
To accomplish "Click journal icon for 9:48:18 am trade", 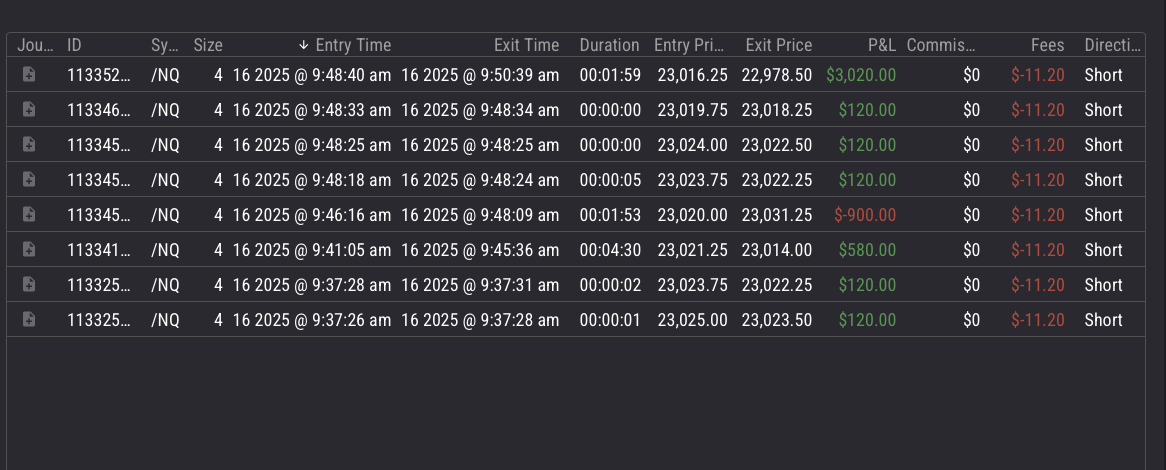I will click(x=29, y=180).
